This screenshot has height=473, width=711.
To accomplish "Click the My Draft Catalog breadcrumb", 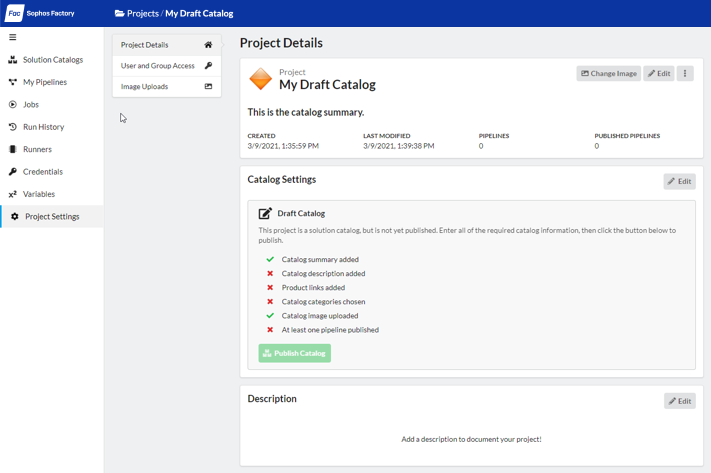I will pyautogui.click(x=199, y=13).
